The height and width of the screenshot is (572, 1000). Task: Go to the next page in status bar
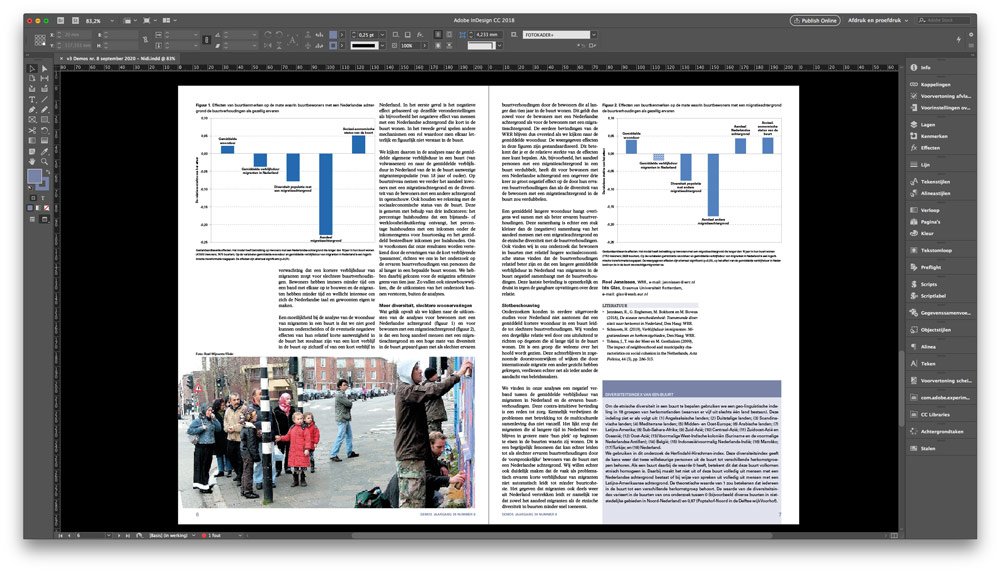(119, 535)
